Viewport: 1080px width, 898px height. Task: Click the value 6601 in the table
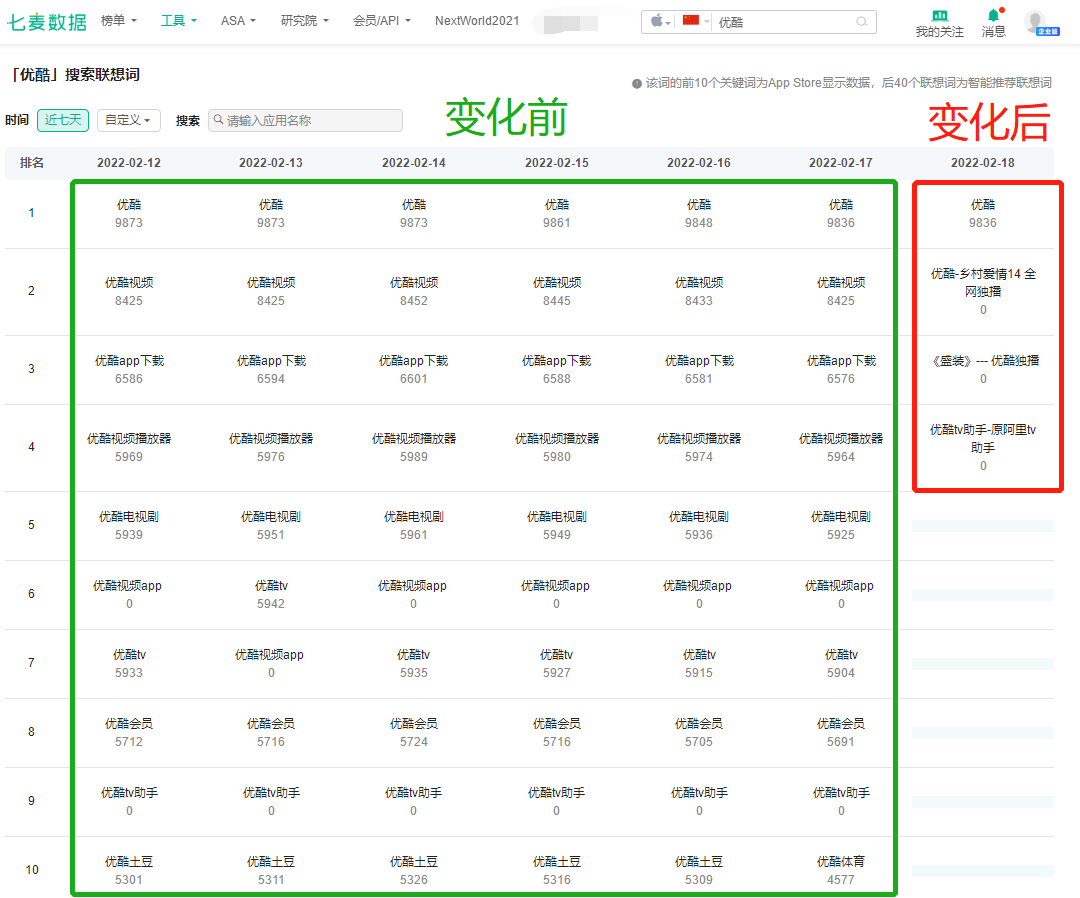coord(414,379)
